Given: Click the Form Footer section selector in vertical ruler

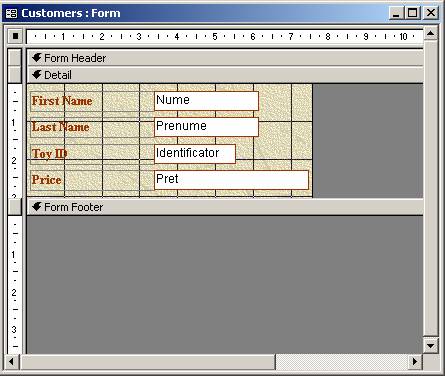Looking at the screenshot, I should (x=15, y=207).
